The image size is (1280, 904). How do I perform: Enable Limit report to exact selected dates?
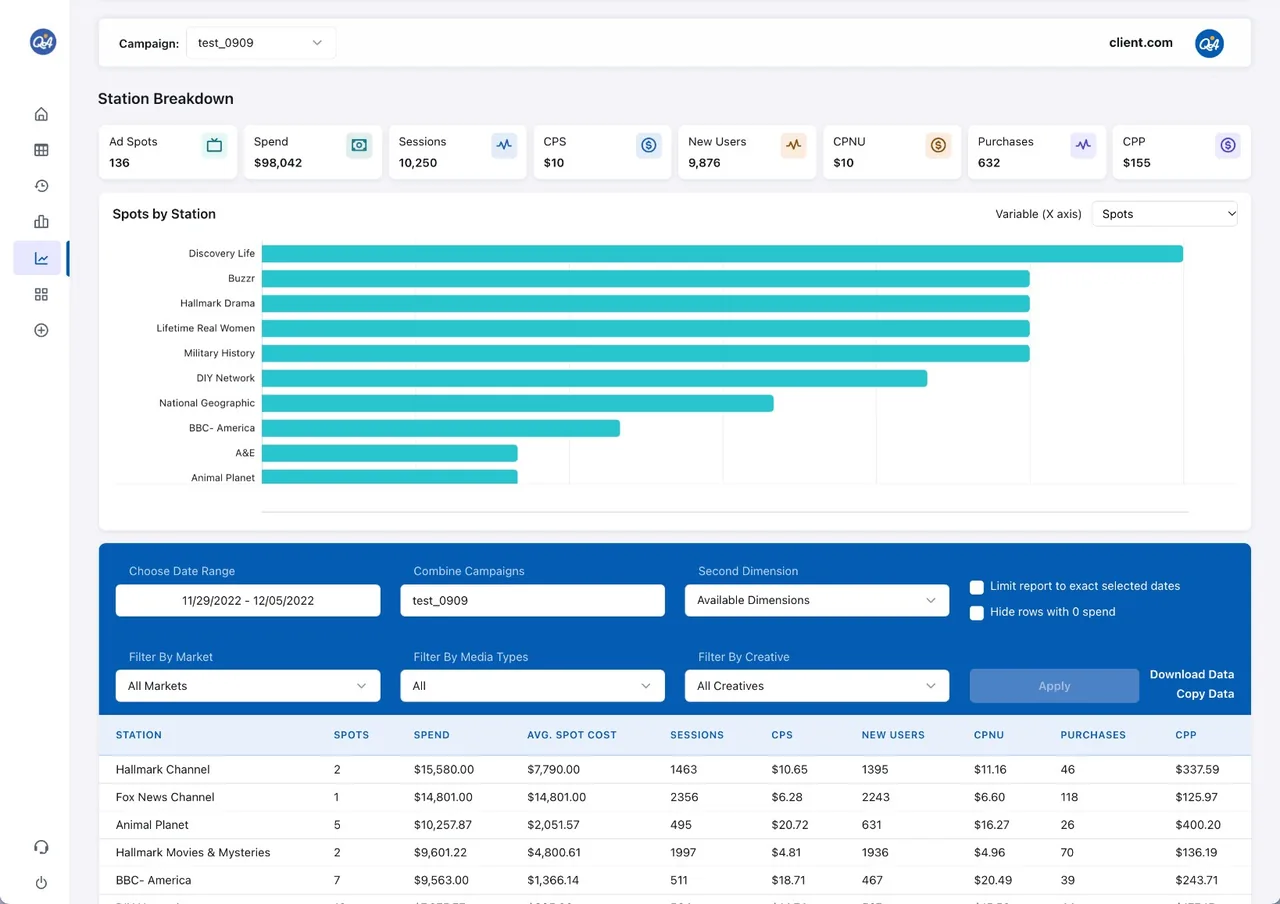coord(977,587)
